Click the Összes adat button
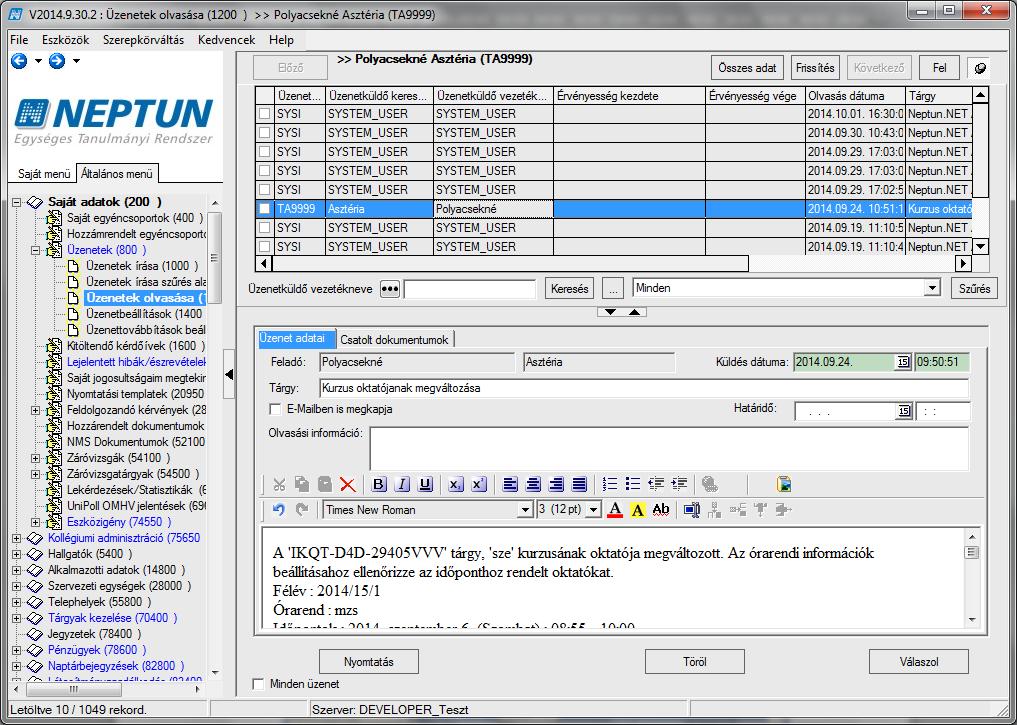Viewport: 1017px width, 725px height. (747, 68)
